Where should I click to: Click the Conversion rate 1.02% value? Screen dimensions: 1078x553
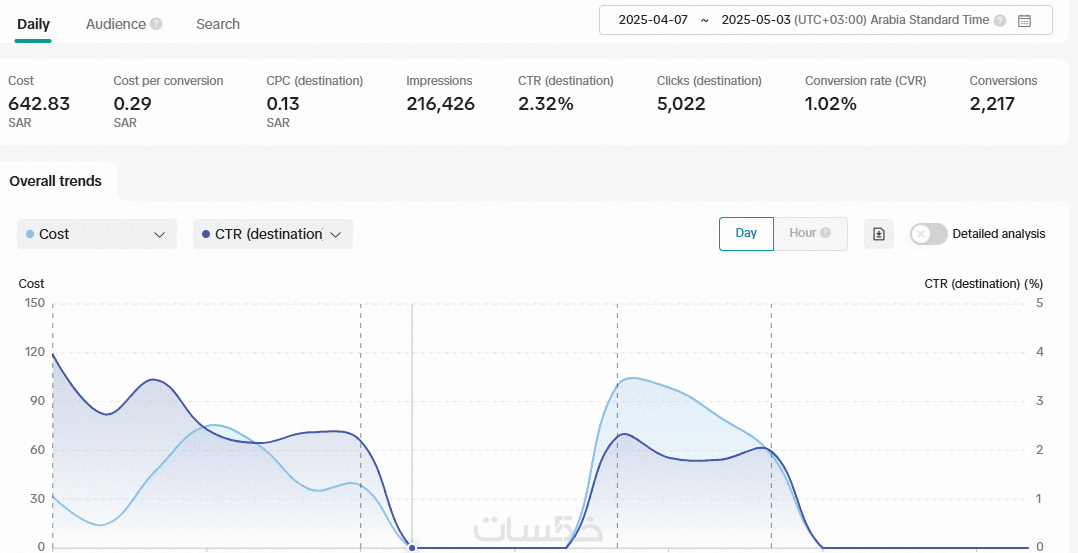coord(831,104)
